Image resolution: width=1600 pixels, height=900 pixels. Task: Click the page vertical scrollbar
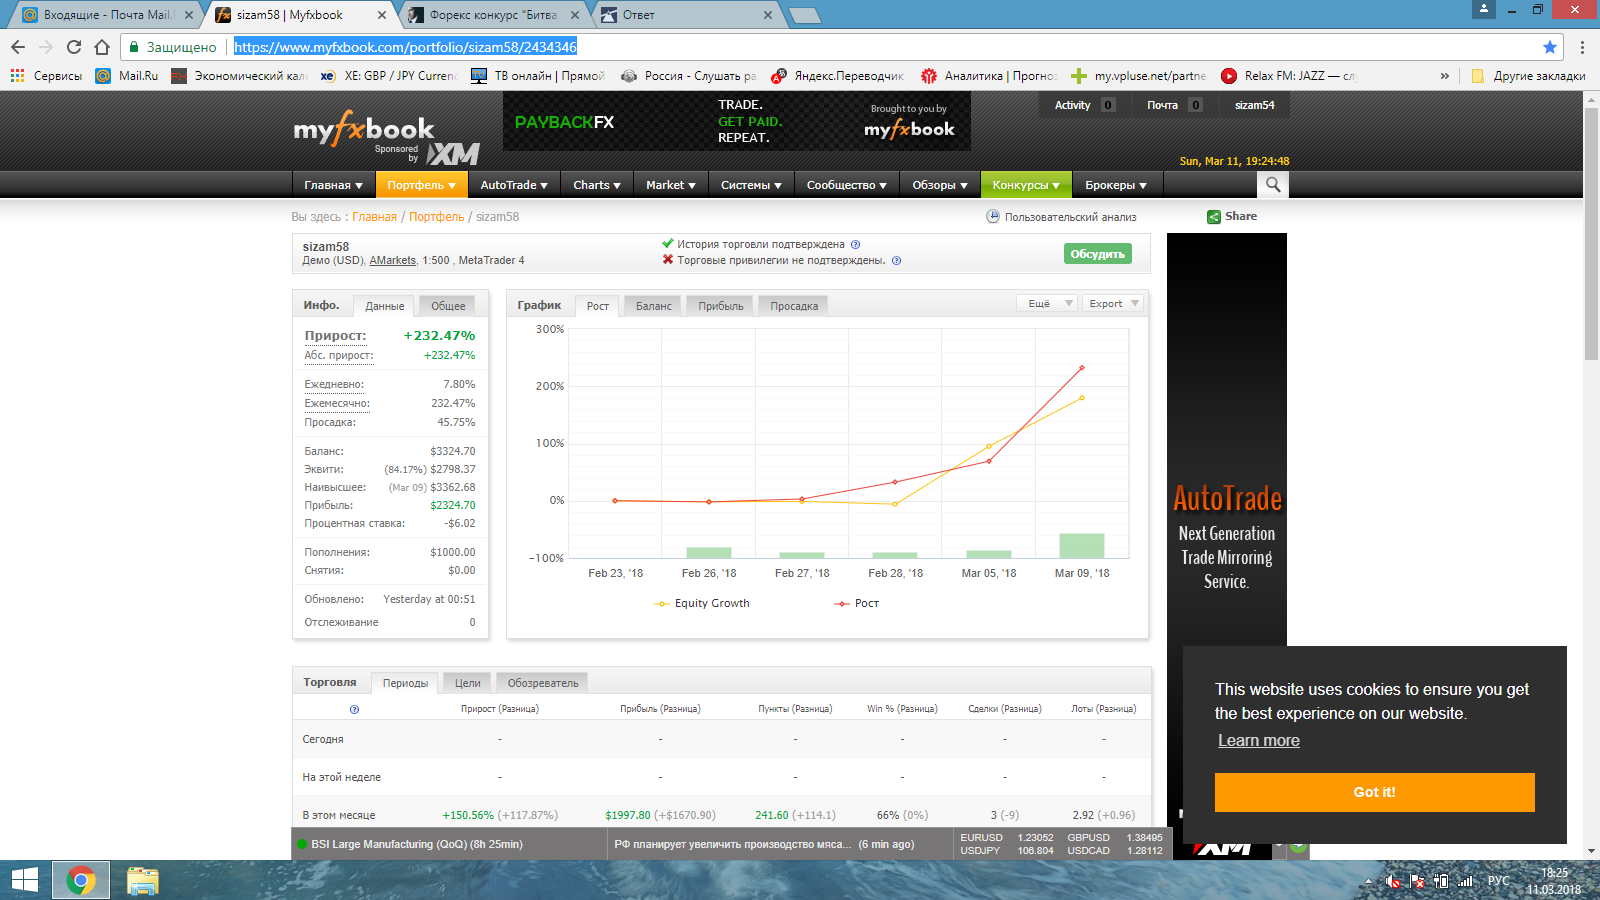point(1591,233)
